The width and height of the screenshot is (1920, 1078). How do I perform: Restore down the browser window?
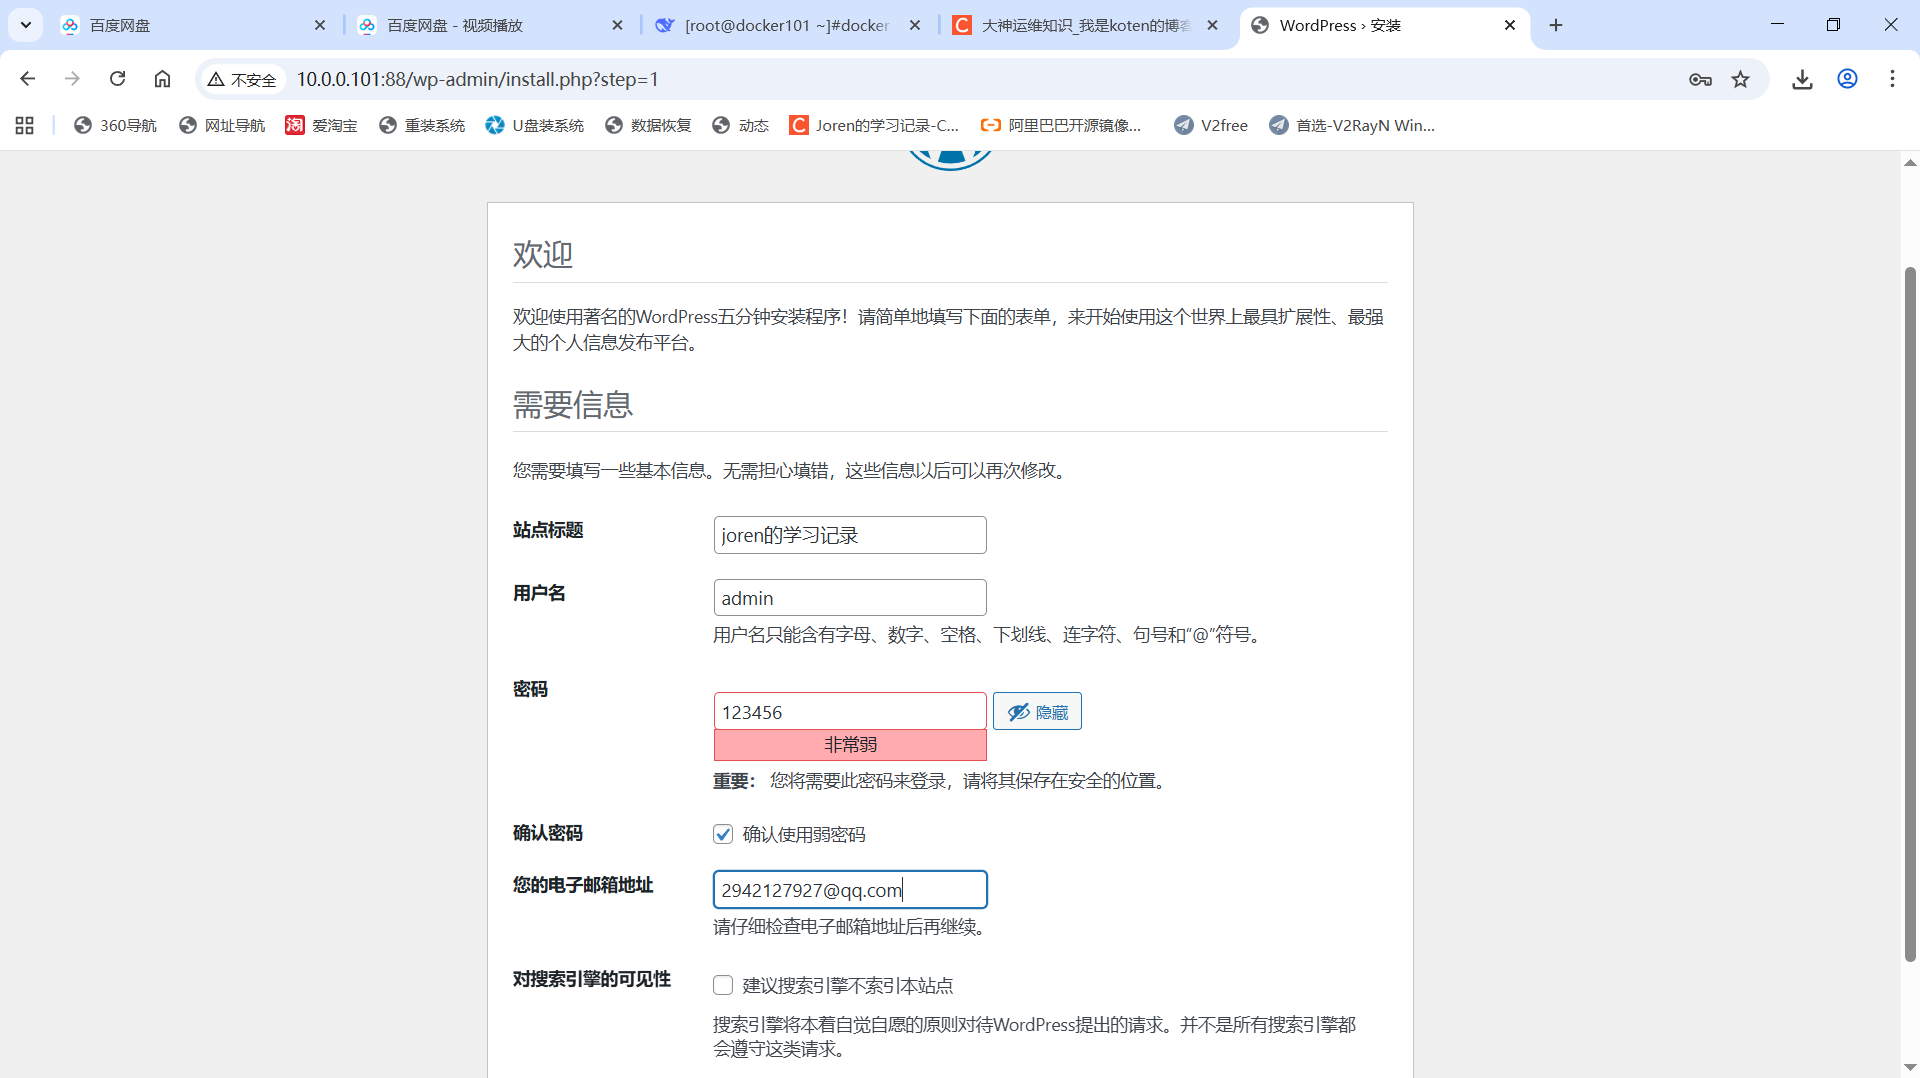point(1833,25)
